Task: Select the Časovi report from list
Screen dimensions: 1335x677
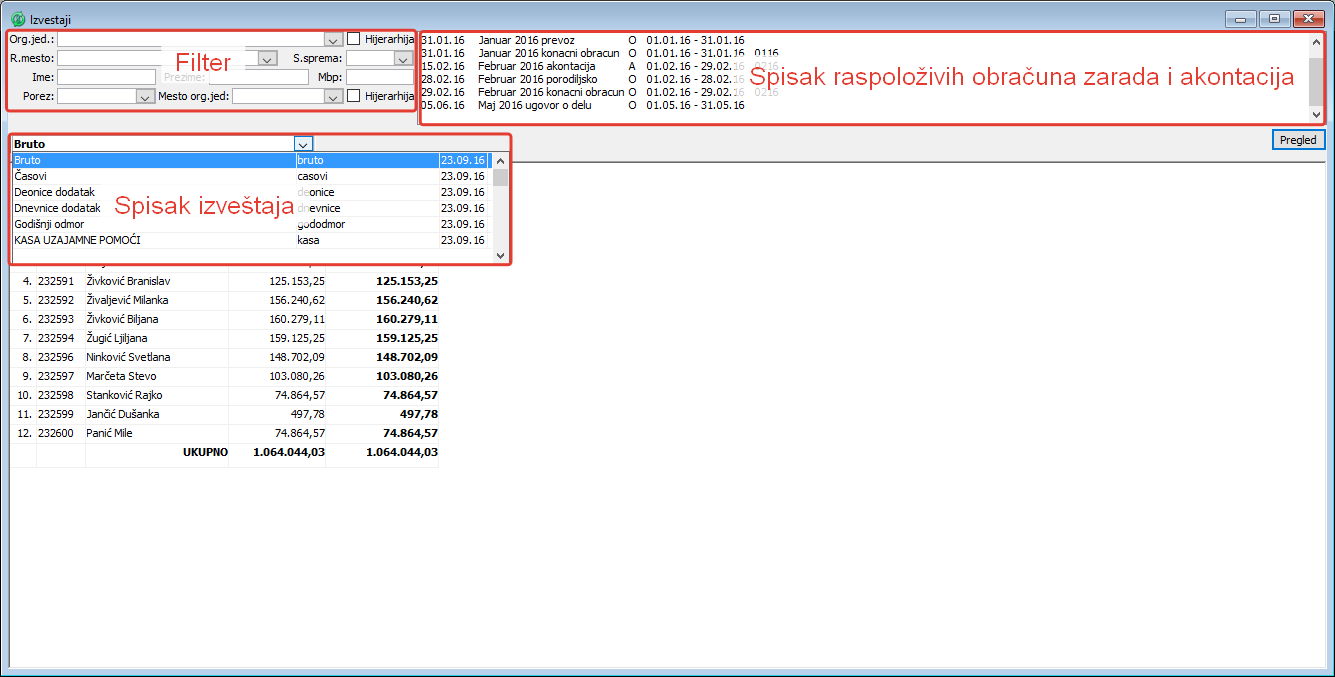Action: click(x=150, y=176)
